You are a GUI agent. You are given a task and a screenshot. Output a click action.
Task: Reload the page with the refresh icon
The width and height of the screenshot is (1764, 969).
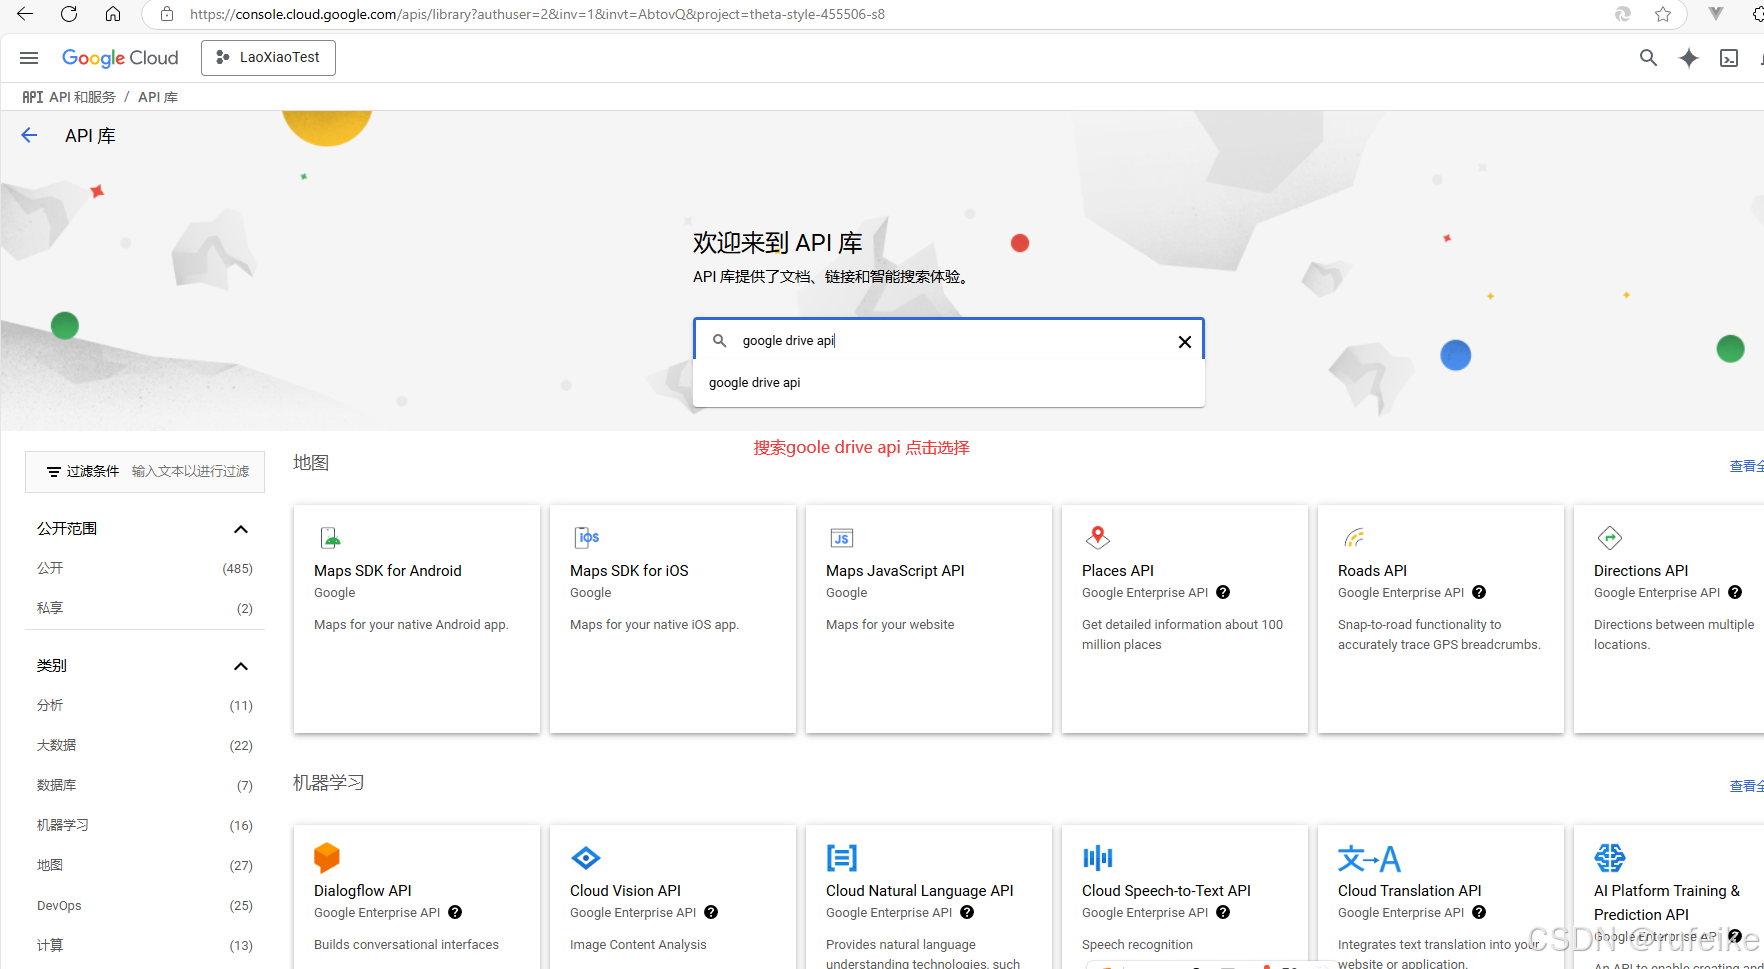pos(69,14)
